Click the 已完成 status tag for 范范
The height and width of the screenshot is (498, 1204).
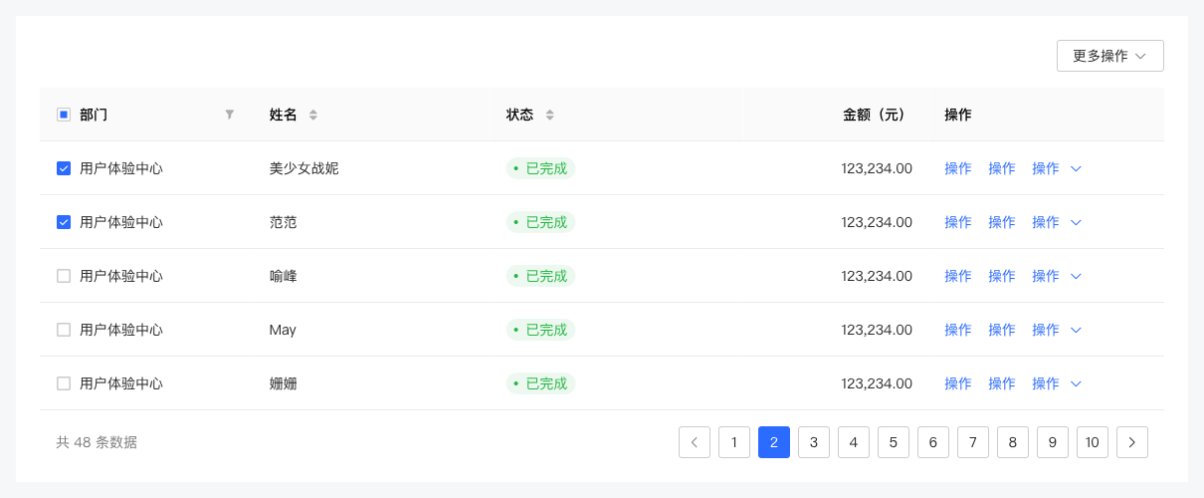click(x=541, y=223)
